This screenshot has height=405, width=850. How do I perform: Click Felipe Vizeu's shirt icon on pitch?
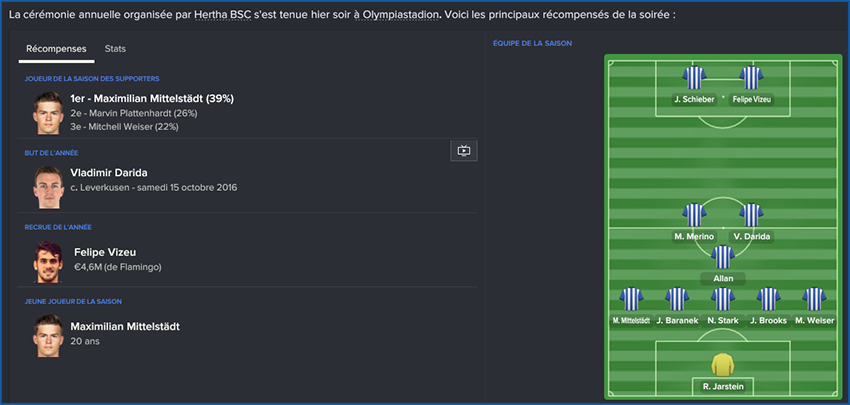click(751, 78)
